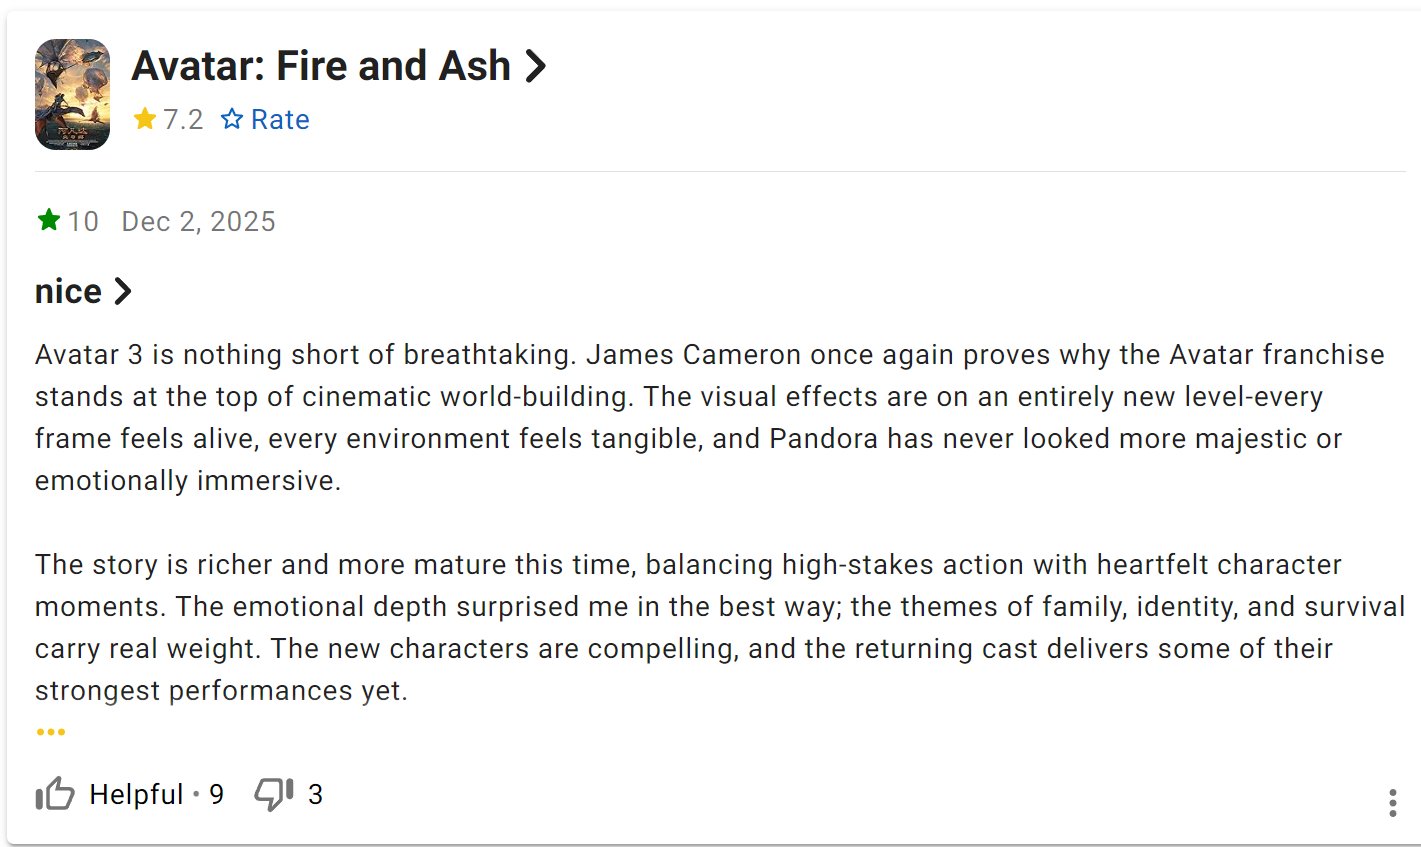
Task: Open the Avatar: Fire and Ash title link
Action: click(x=320, y=66)
